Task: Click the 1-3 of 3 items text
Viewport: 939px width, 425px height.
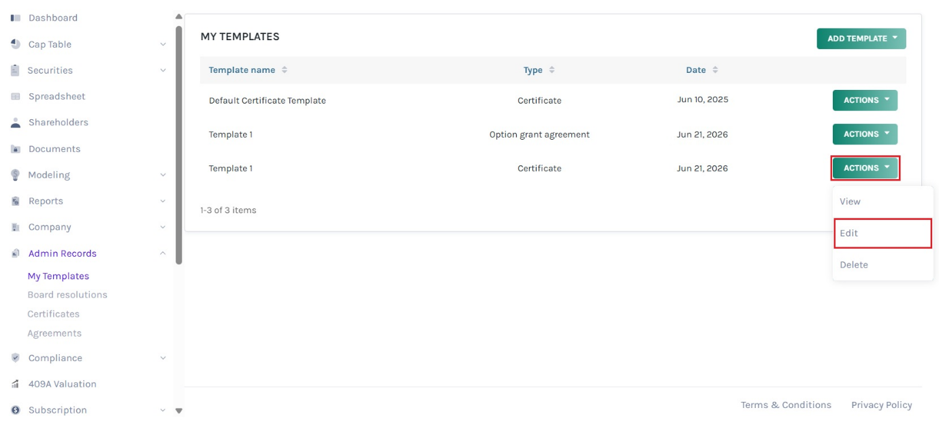Action: tap(228, 210)
